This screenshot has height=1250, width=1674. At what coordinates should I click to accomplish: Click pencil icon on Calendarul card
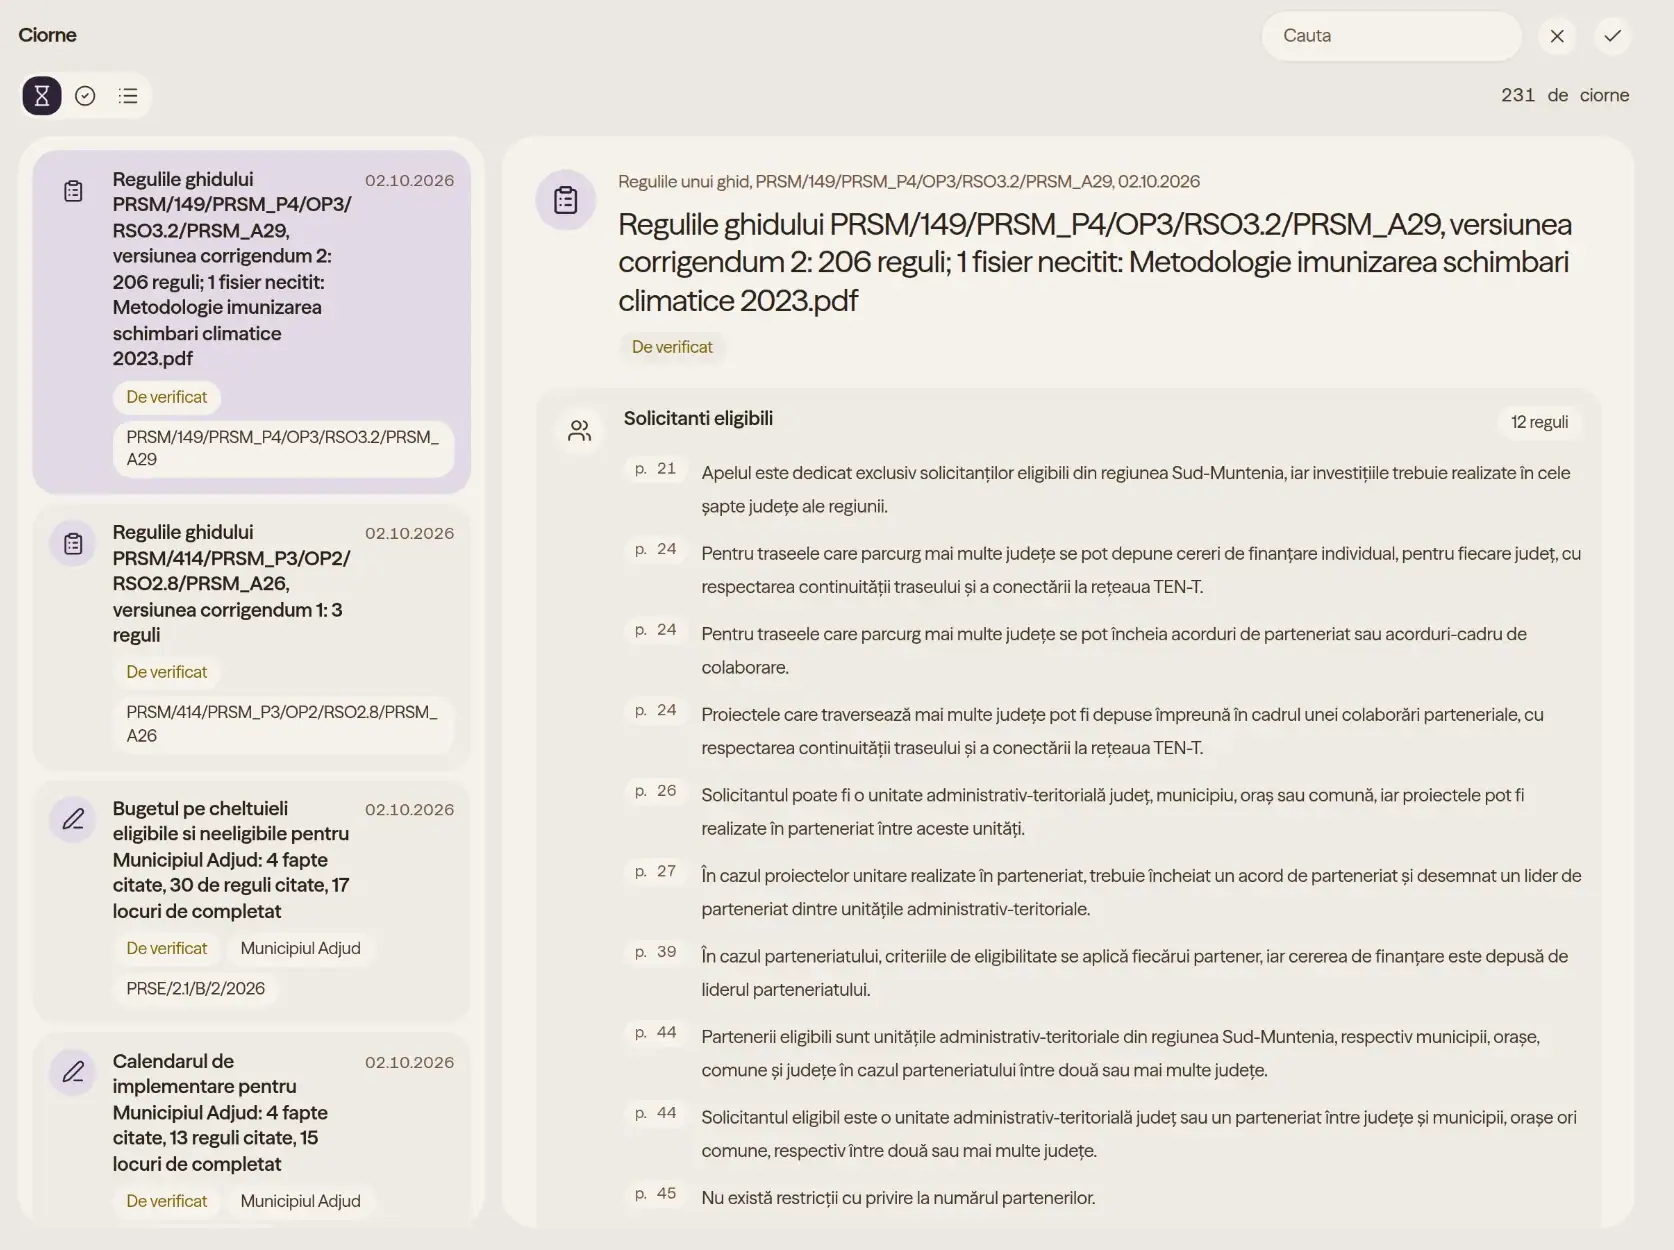[x=73, y=1073]
